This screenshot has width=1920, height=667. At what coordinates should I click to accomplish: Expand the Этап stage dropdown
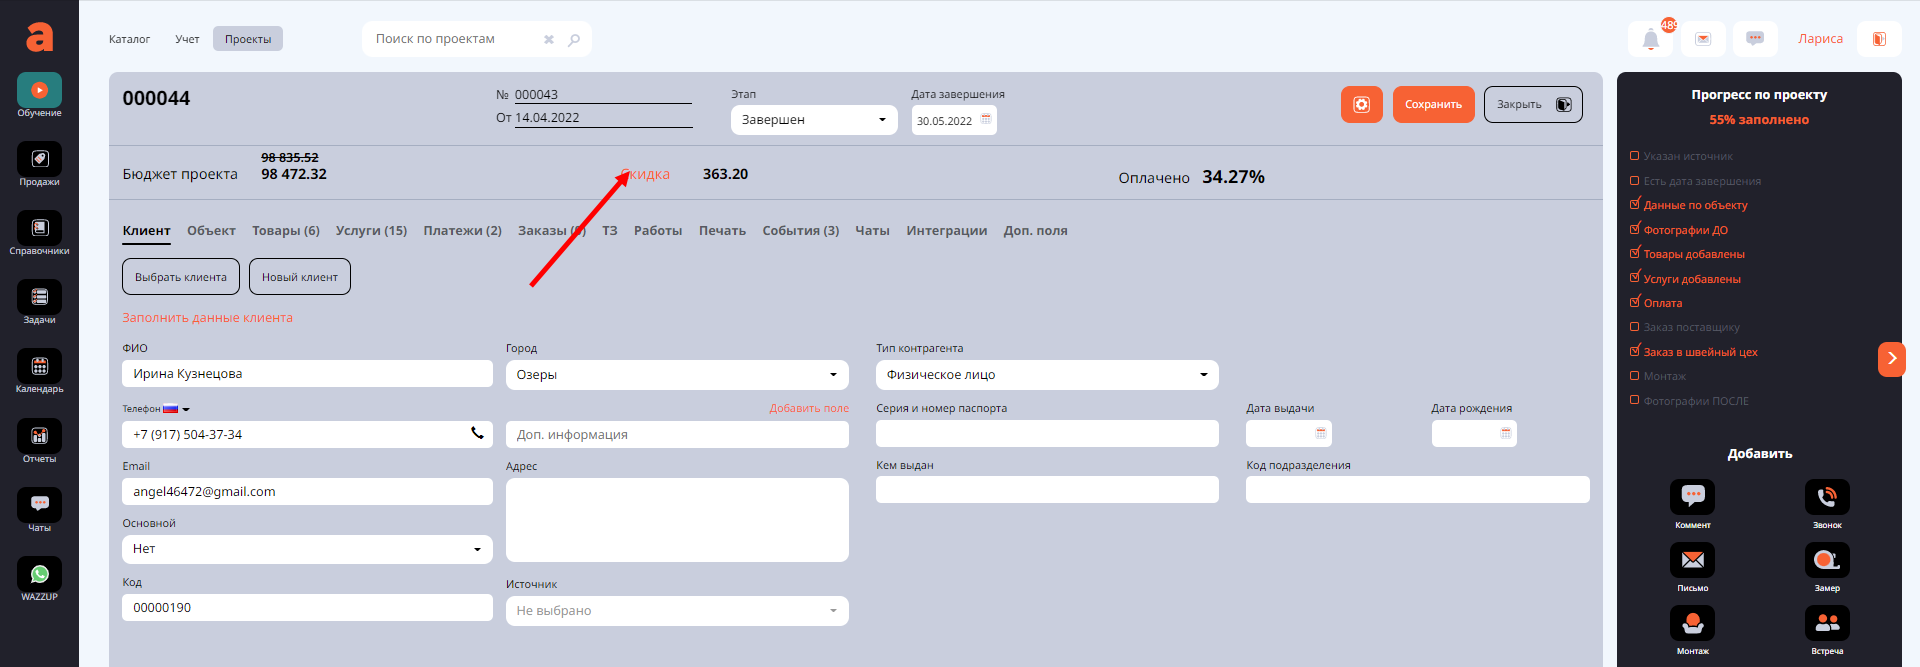pyautogui.click(x=813, y=120)
